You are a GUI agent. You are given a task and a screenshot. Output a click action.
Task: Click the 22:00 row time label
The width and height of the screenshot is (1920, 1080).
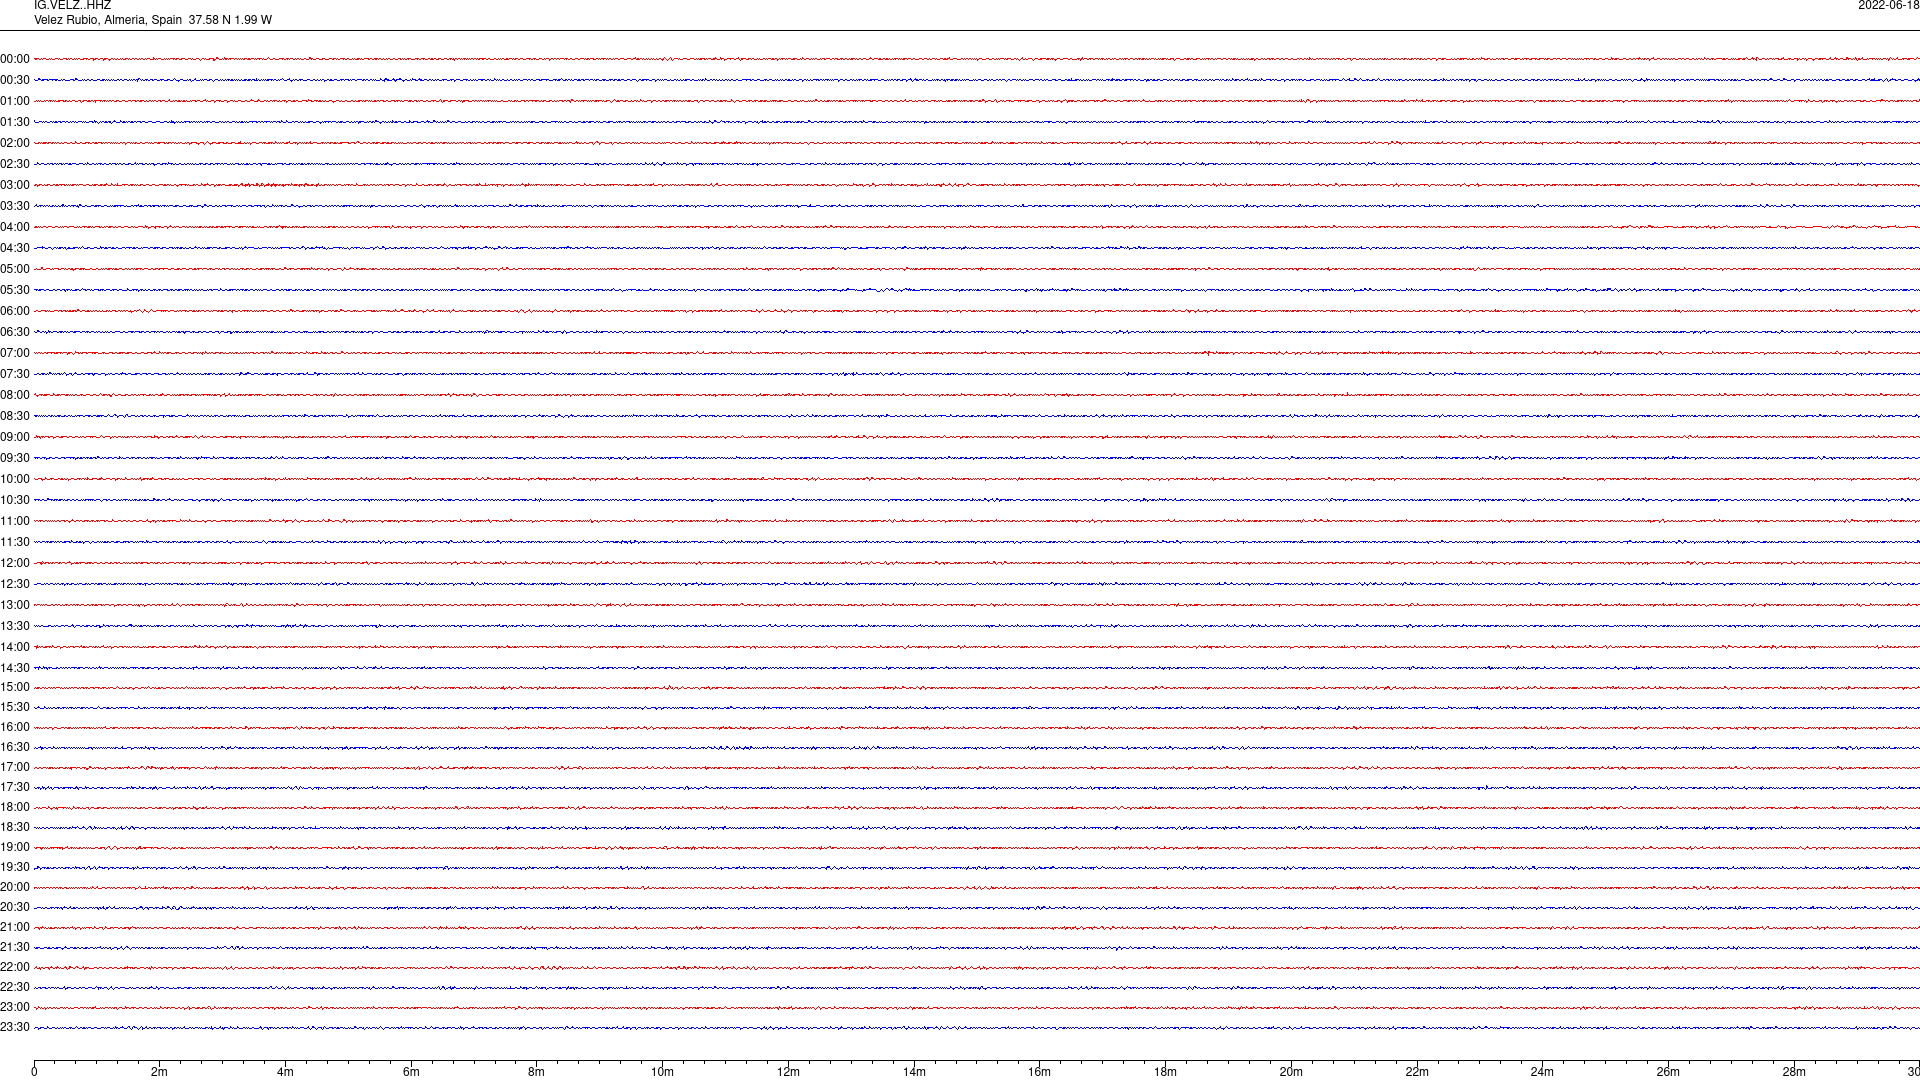[x=15, y=967]
